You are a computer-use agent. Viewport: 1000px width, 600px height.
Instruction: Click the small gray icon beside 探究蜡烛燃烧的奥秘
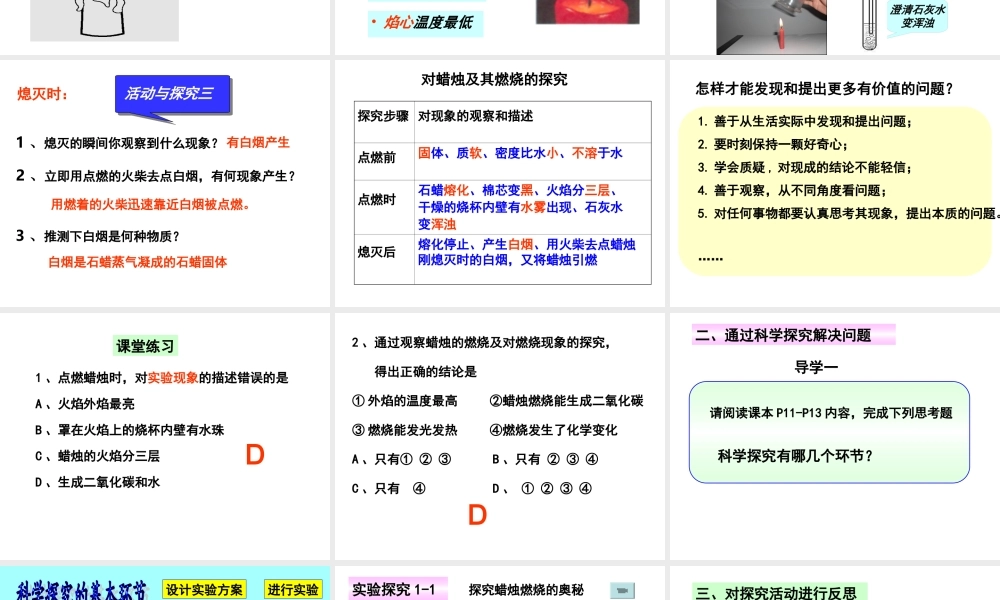click(x=622, y=590)
